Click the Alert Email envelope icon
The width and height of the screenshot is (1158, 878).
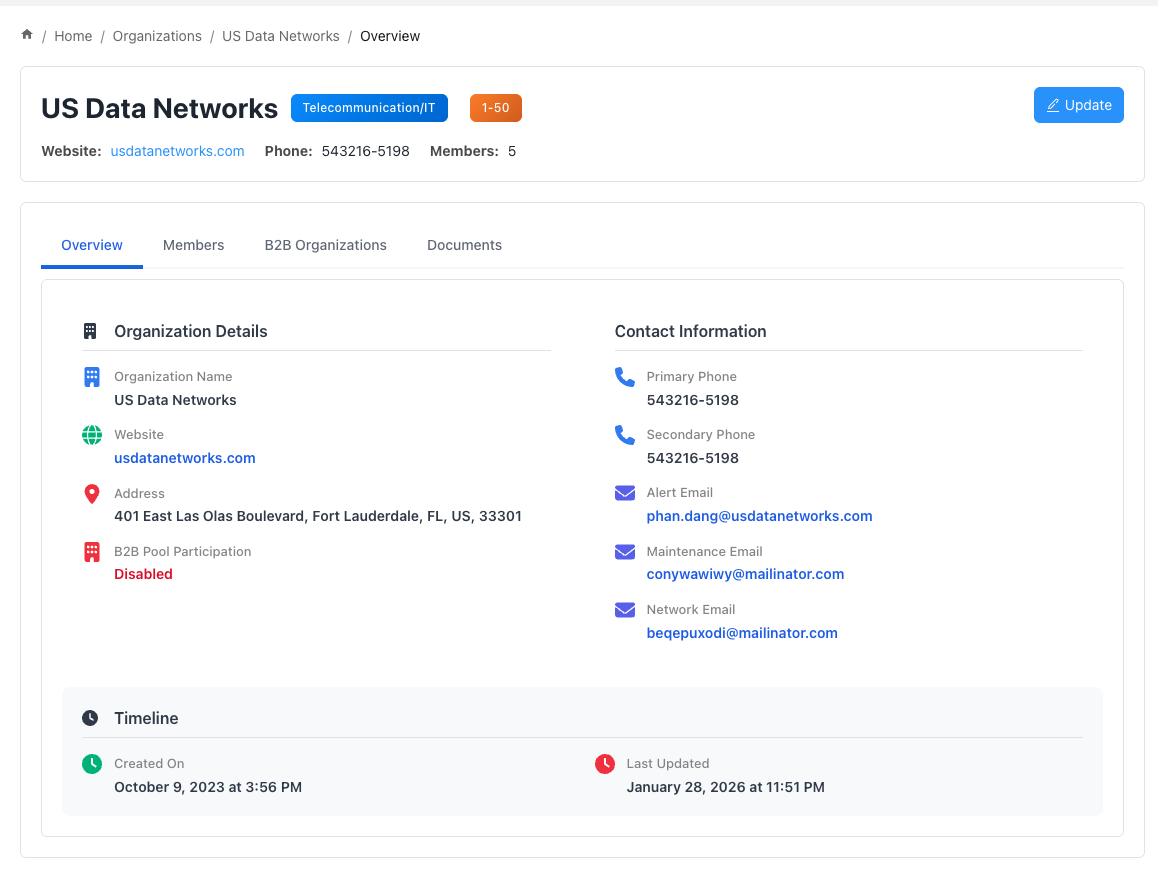(x=625, y=493)
